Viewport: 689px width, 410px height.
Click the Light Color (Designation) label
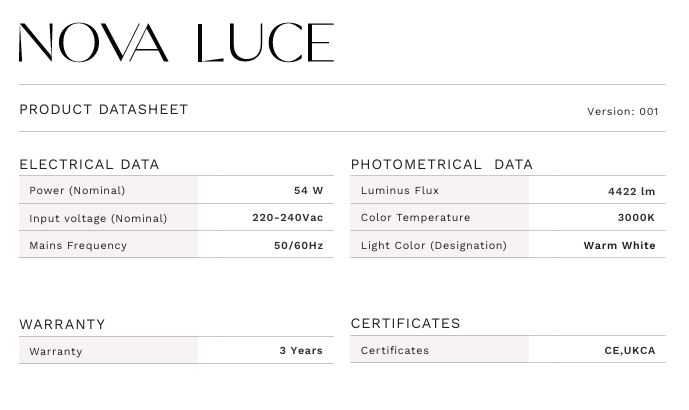pyautogui.click(x=433, y=245)
